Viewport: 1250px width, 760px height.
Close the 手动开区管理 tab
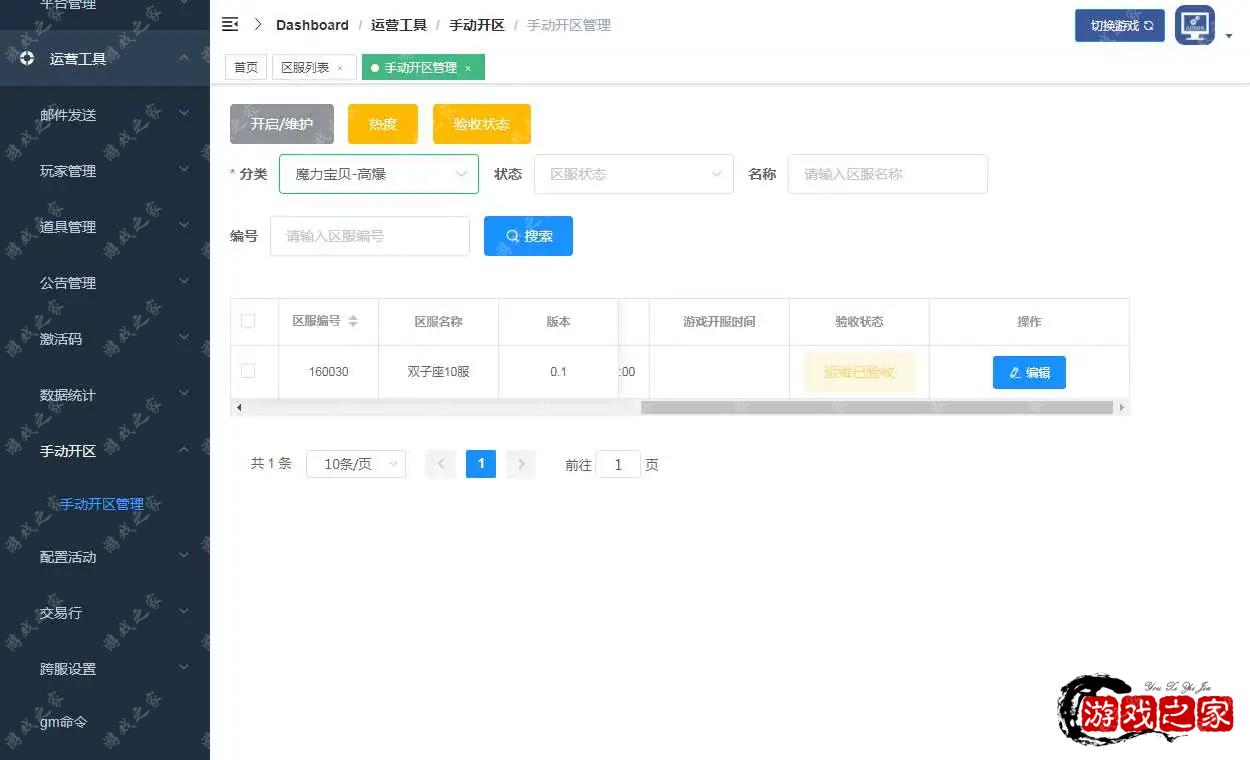tap(468, 68)
